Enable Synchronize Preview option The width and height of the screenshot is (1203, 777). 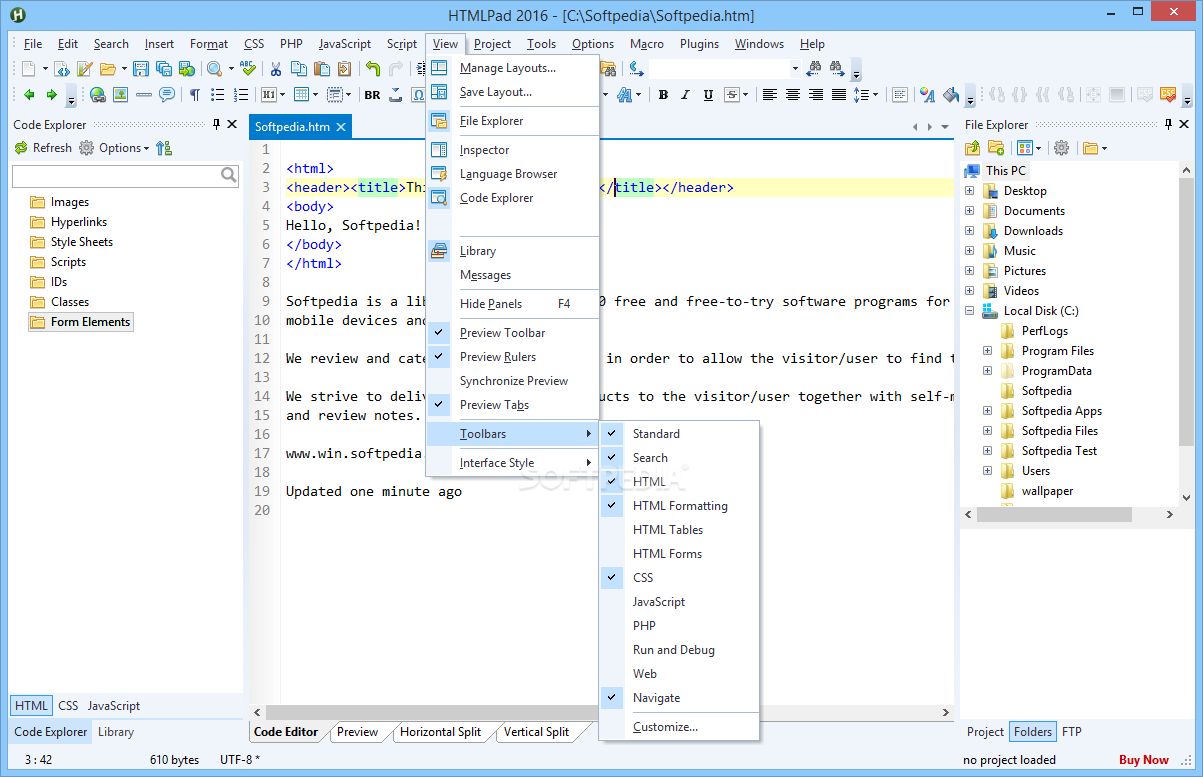[512, 381]
